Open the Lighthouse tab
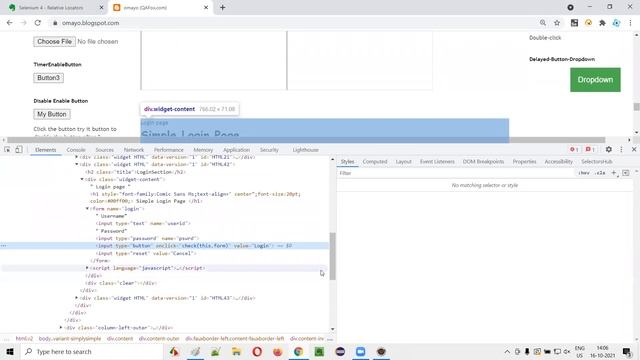This screenshot has height=360, width=640. coord(305,150)
